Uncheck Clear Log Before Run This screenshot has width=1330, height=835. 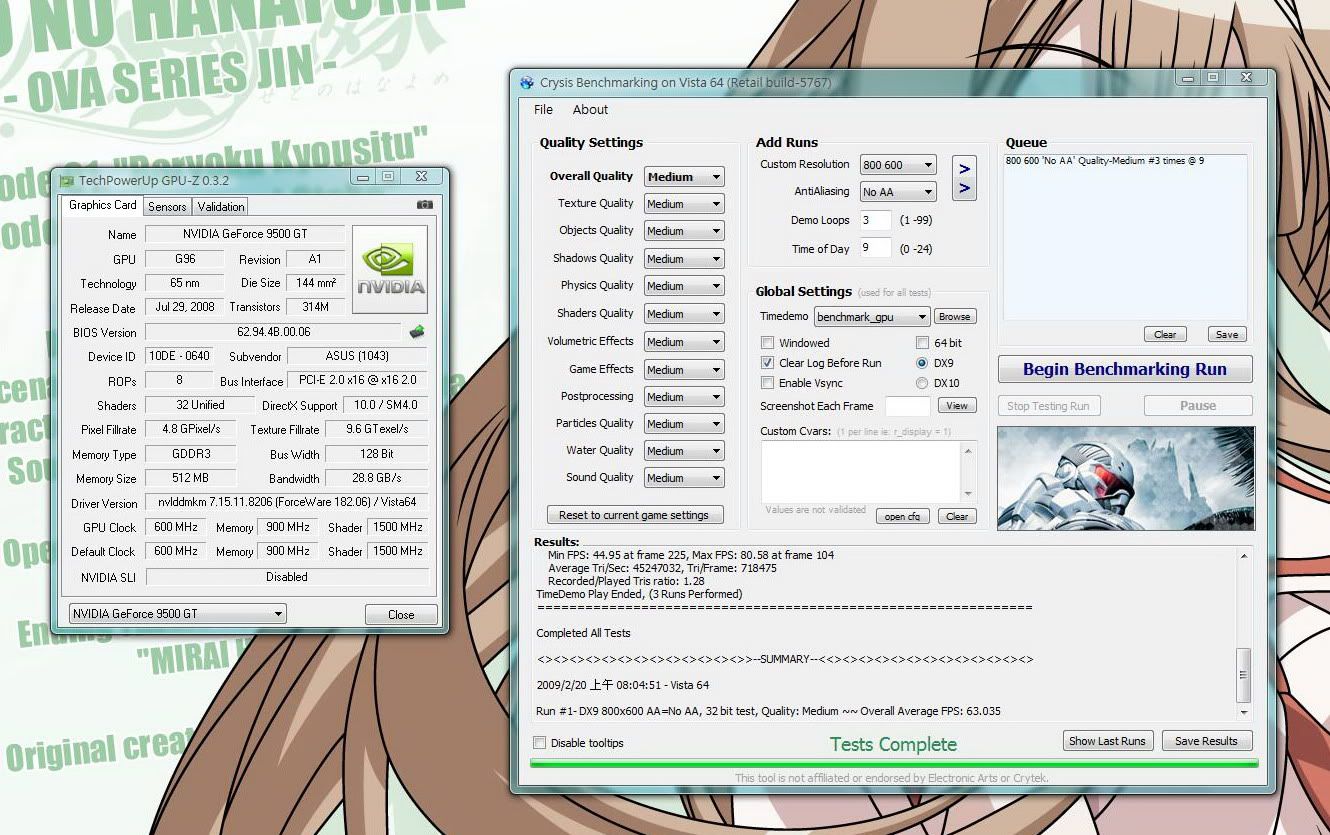(x=768, y=363)
